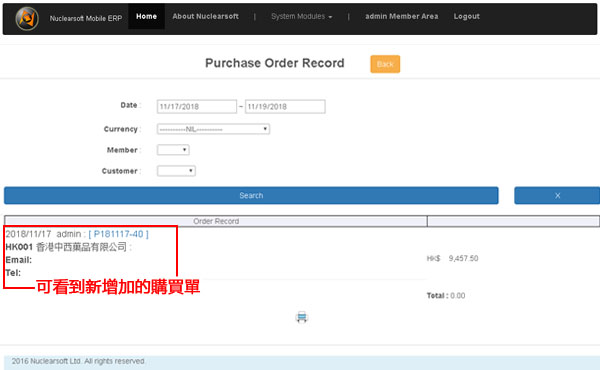
Task: Click the orange Back button
Action: pyautogui.click(x=385, y=64)
